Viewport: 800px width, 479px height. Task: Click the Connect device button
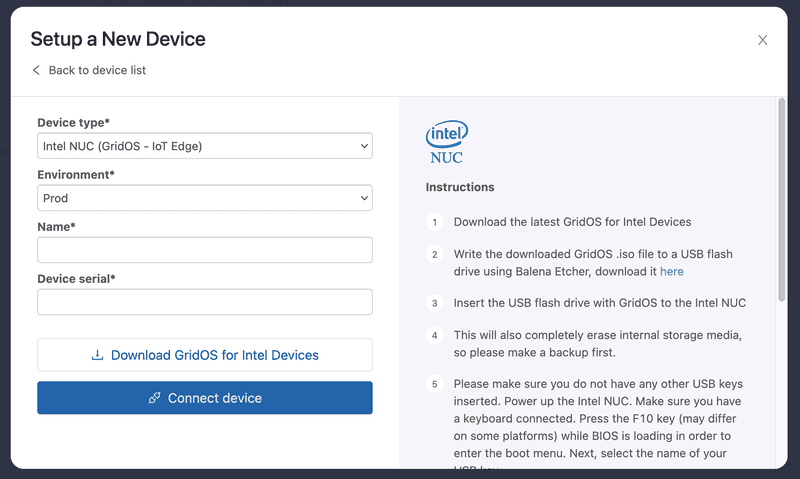point(205,397)
